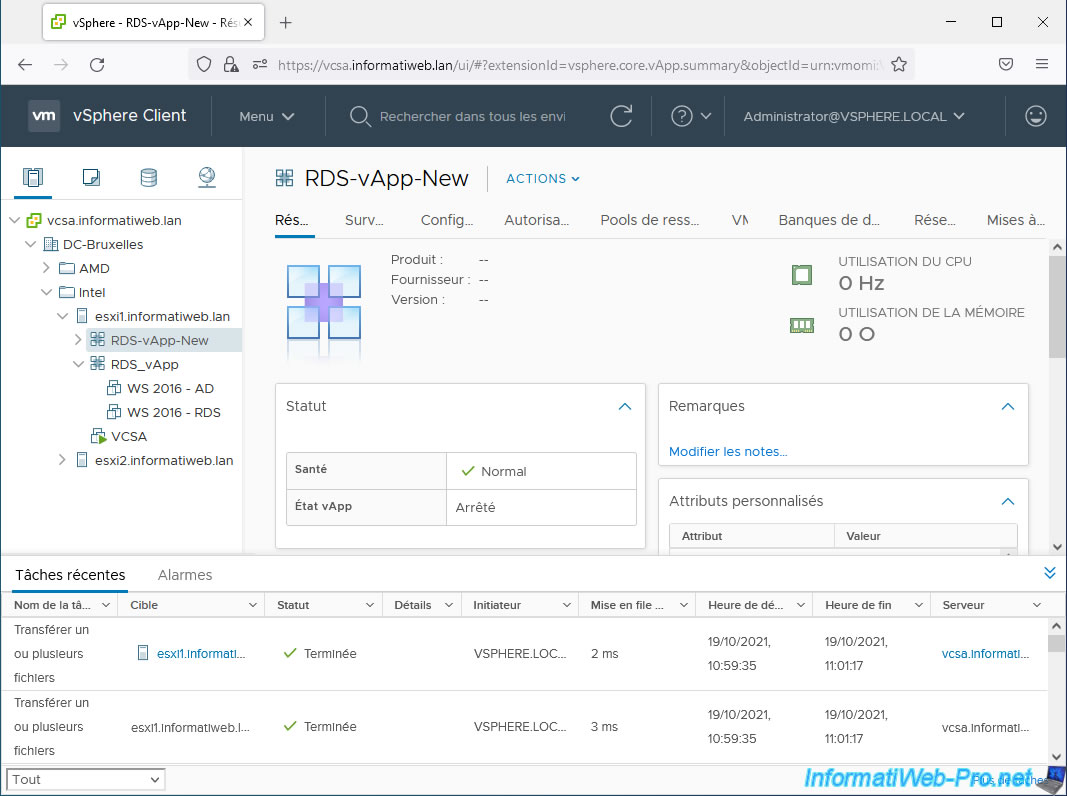
Task: Click the Rechercher dans tous les envi search field
Action: tap(472, 116)
